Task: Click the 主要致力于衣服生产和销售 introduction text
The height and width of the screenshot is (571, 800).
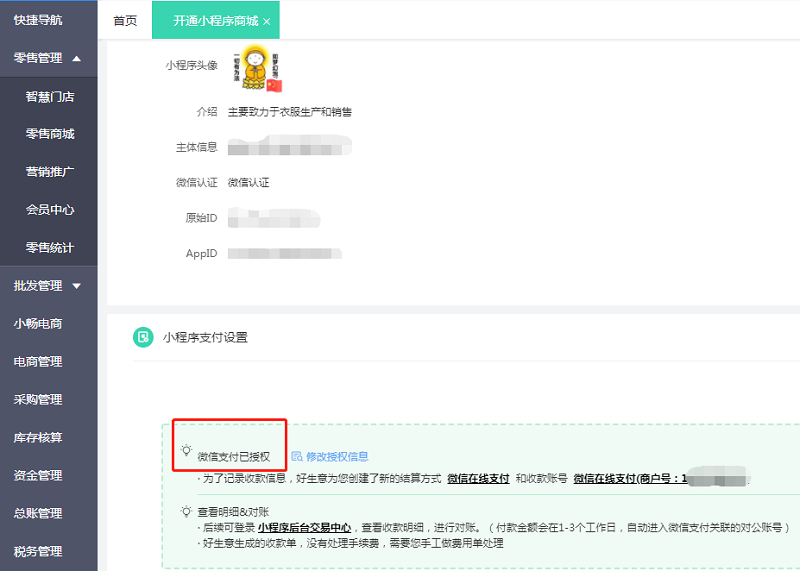Action: 289,112
